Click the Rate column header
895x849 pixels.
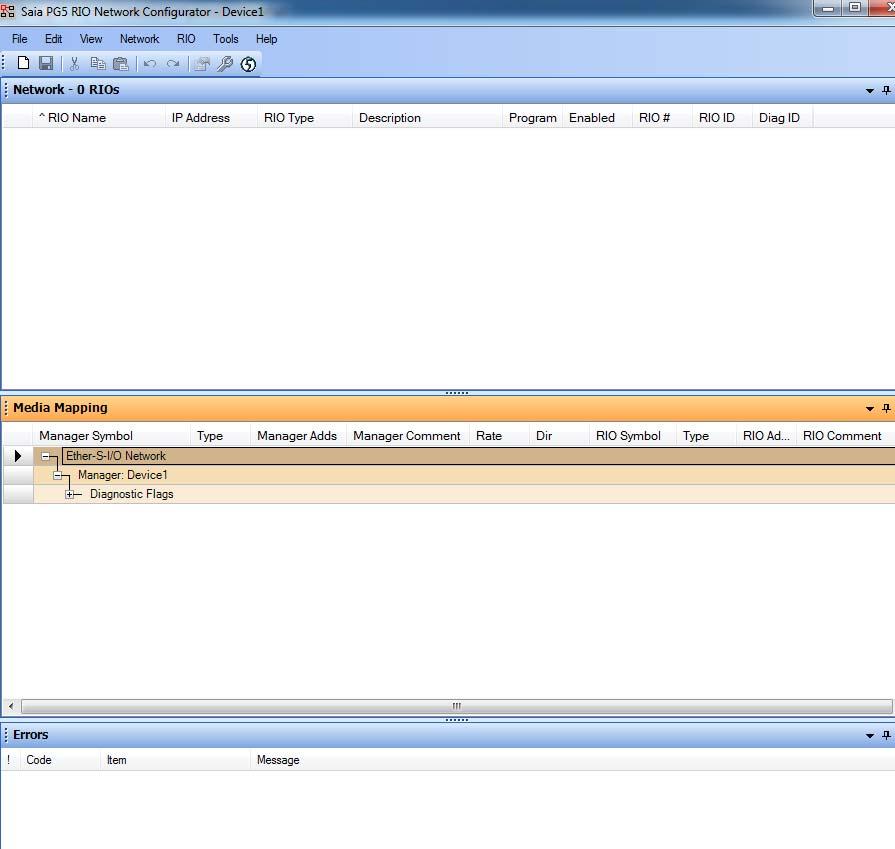coord(499,436)
